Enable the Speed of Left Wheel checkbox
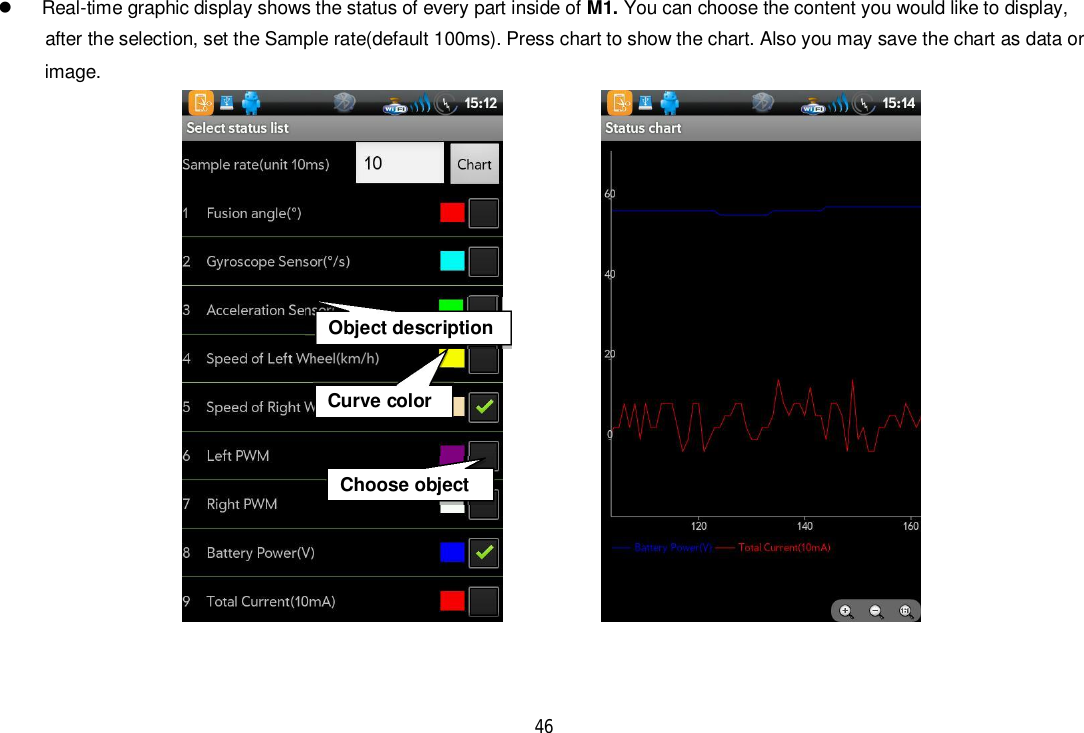Viewport: 1084px width, 733px height. point(484,360)
